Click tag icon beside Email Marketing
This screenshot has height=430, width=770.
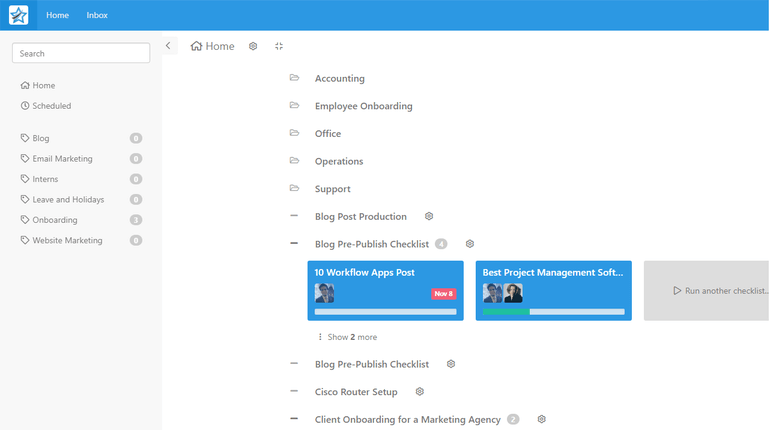(25, 158)
